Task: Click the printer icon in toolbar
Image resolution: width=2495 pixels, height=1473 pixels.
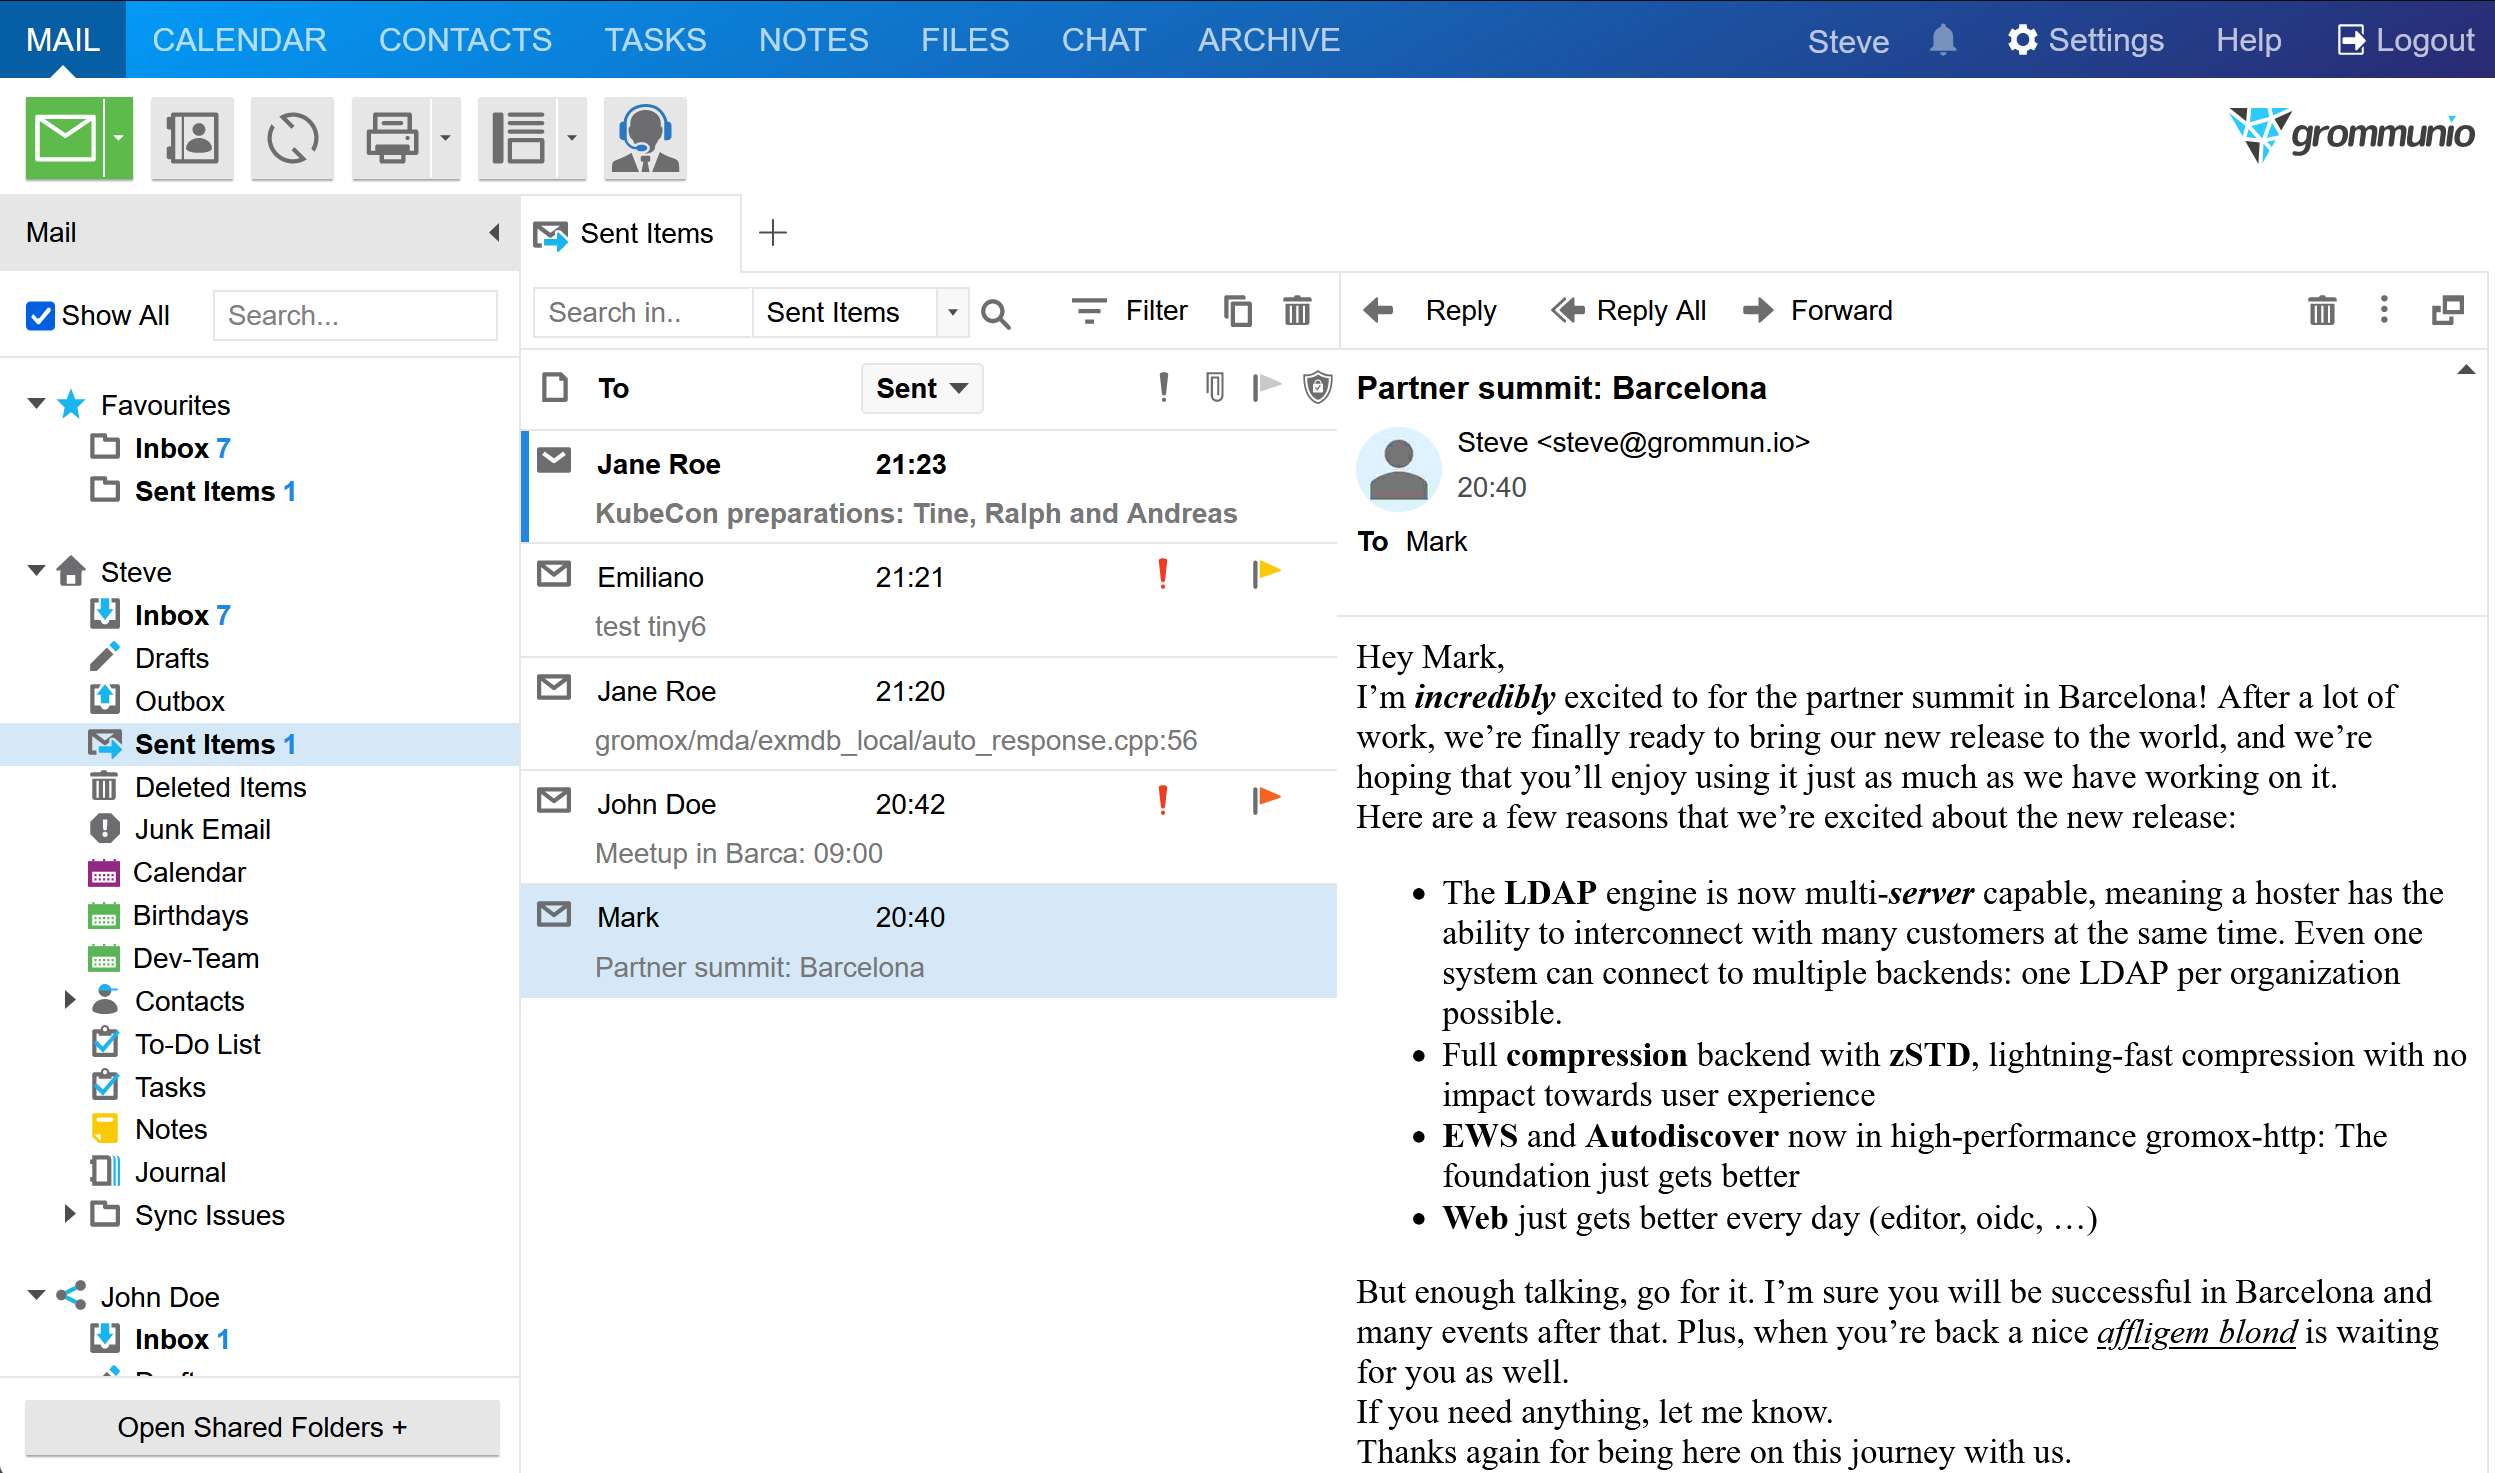Action: point(392,138)
